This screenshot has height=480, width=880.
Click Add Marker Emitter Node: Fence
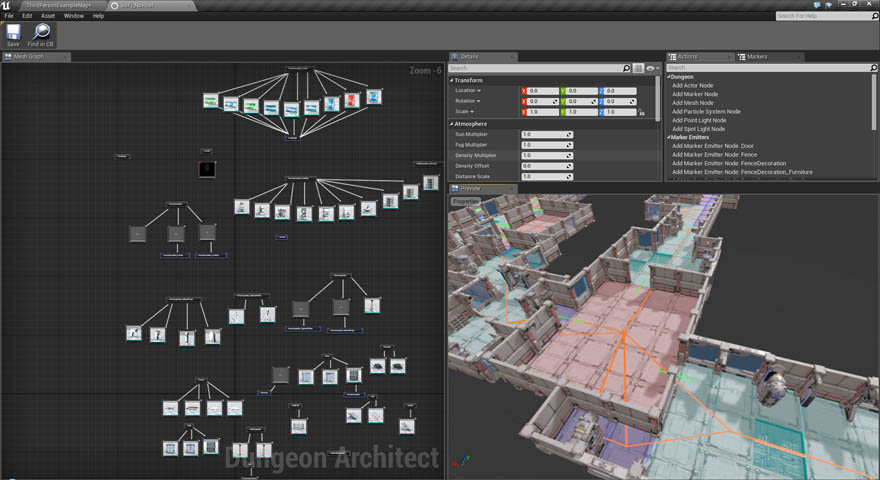tap(714, 155)
